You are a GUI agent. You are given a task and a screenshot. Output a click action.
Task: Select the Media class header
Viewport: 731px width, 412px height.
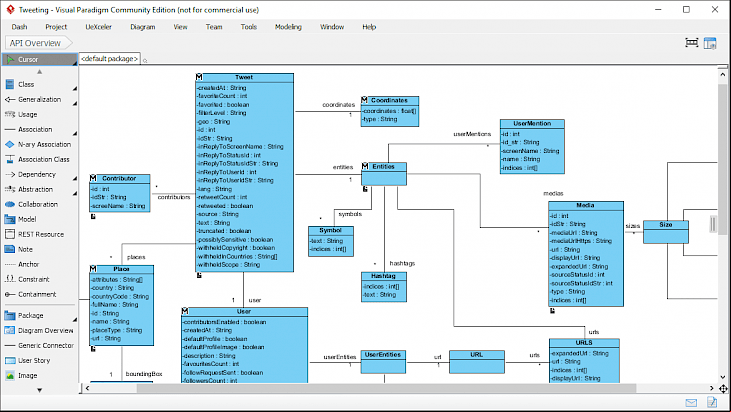click(x=586, y=206)
